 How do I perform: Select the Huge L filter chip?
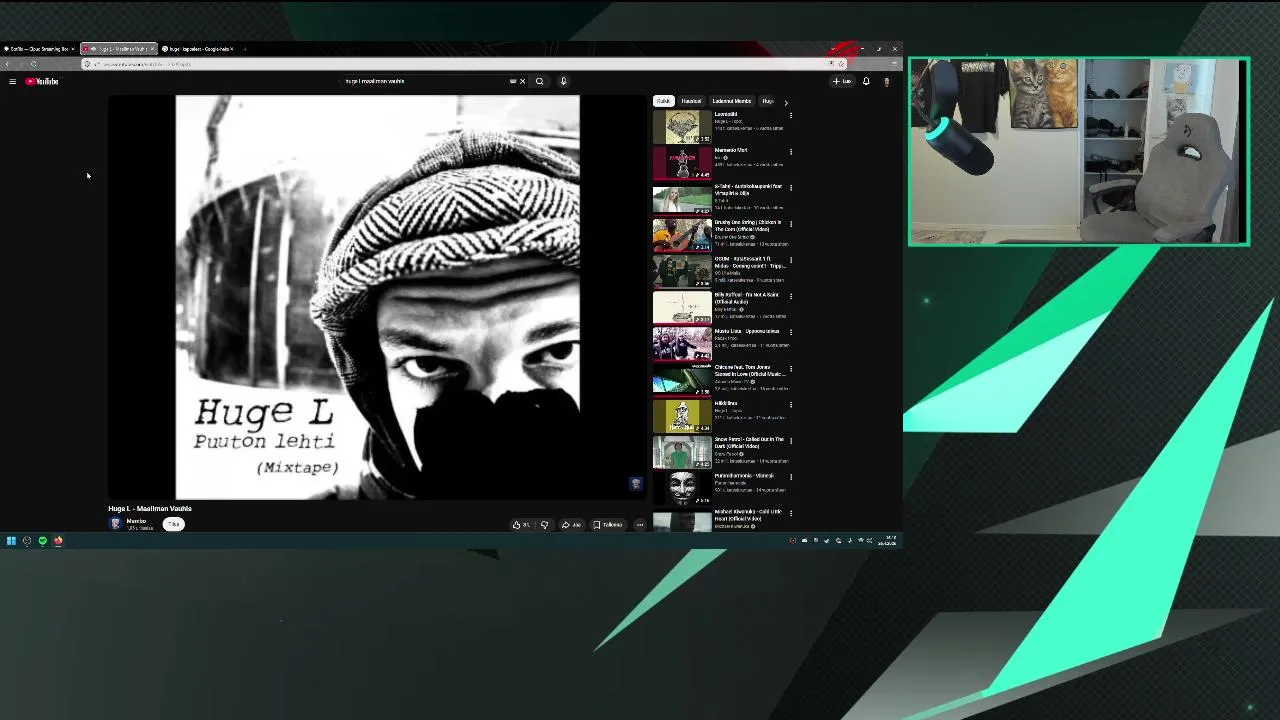pos(768,101)
